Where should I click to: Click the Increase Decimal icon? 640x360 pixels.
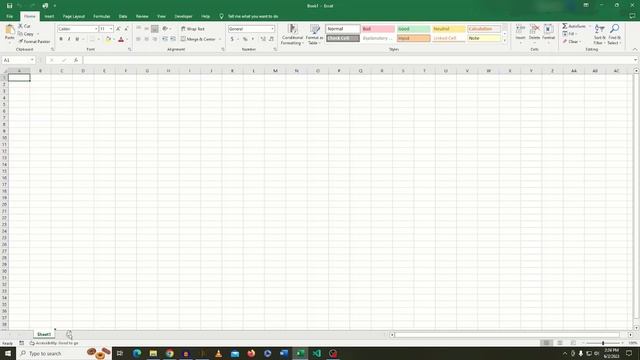(263, 39)
